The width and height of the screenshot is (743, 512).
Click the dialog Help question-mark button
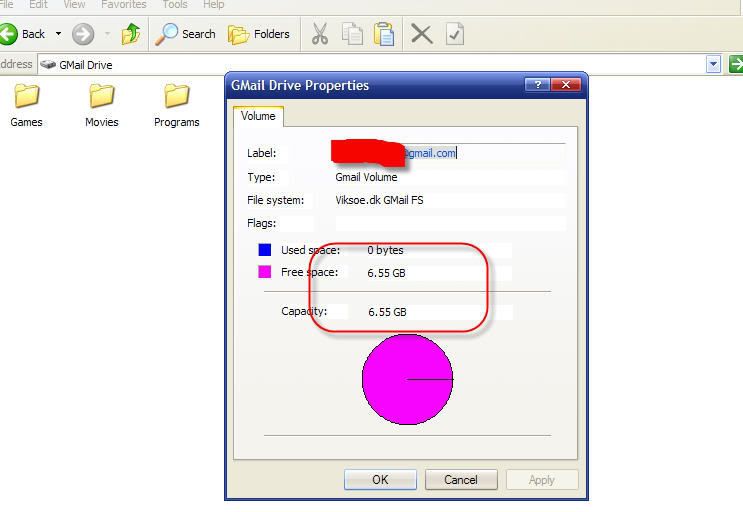click(x=538, y=85)
